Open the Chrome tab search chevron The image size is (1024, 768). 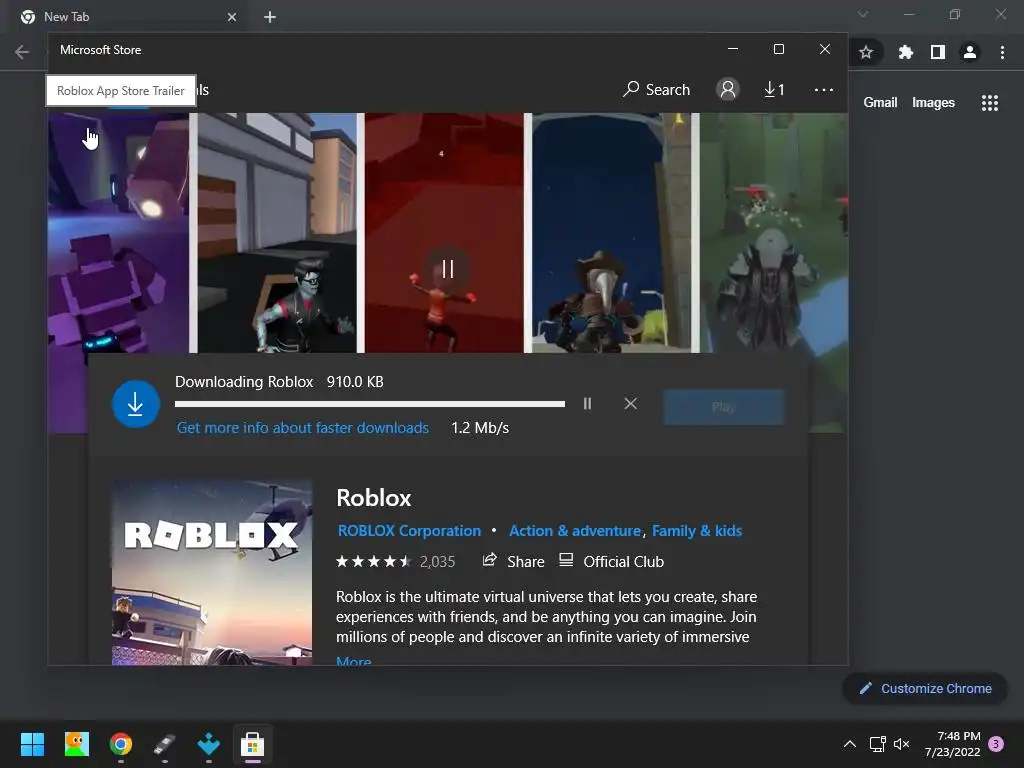(863, 14)
